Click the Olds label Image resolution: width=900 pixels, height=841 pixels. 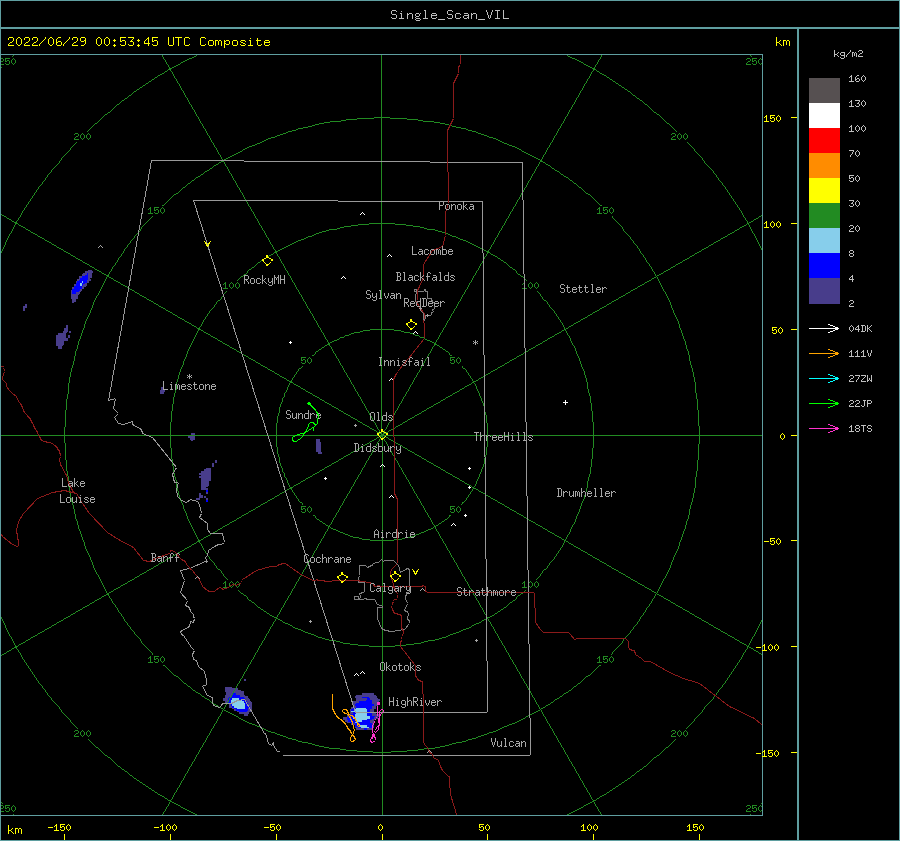(x=381, y=417)
